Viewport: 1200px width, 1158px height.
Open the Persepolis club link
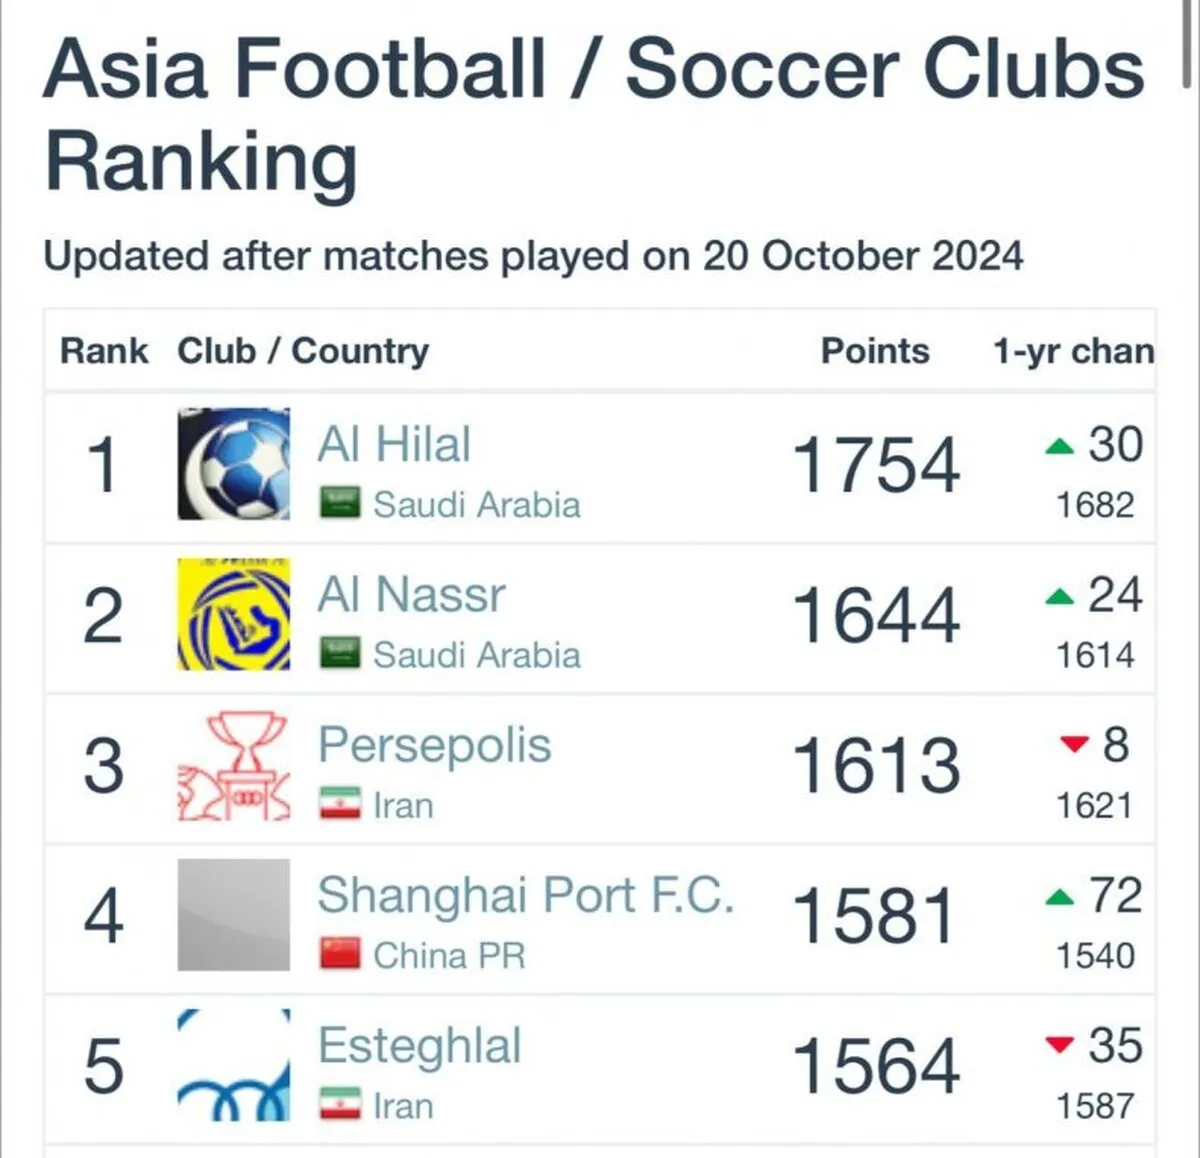(434, 747)
